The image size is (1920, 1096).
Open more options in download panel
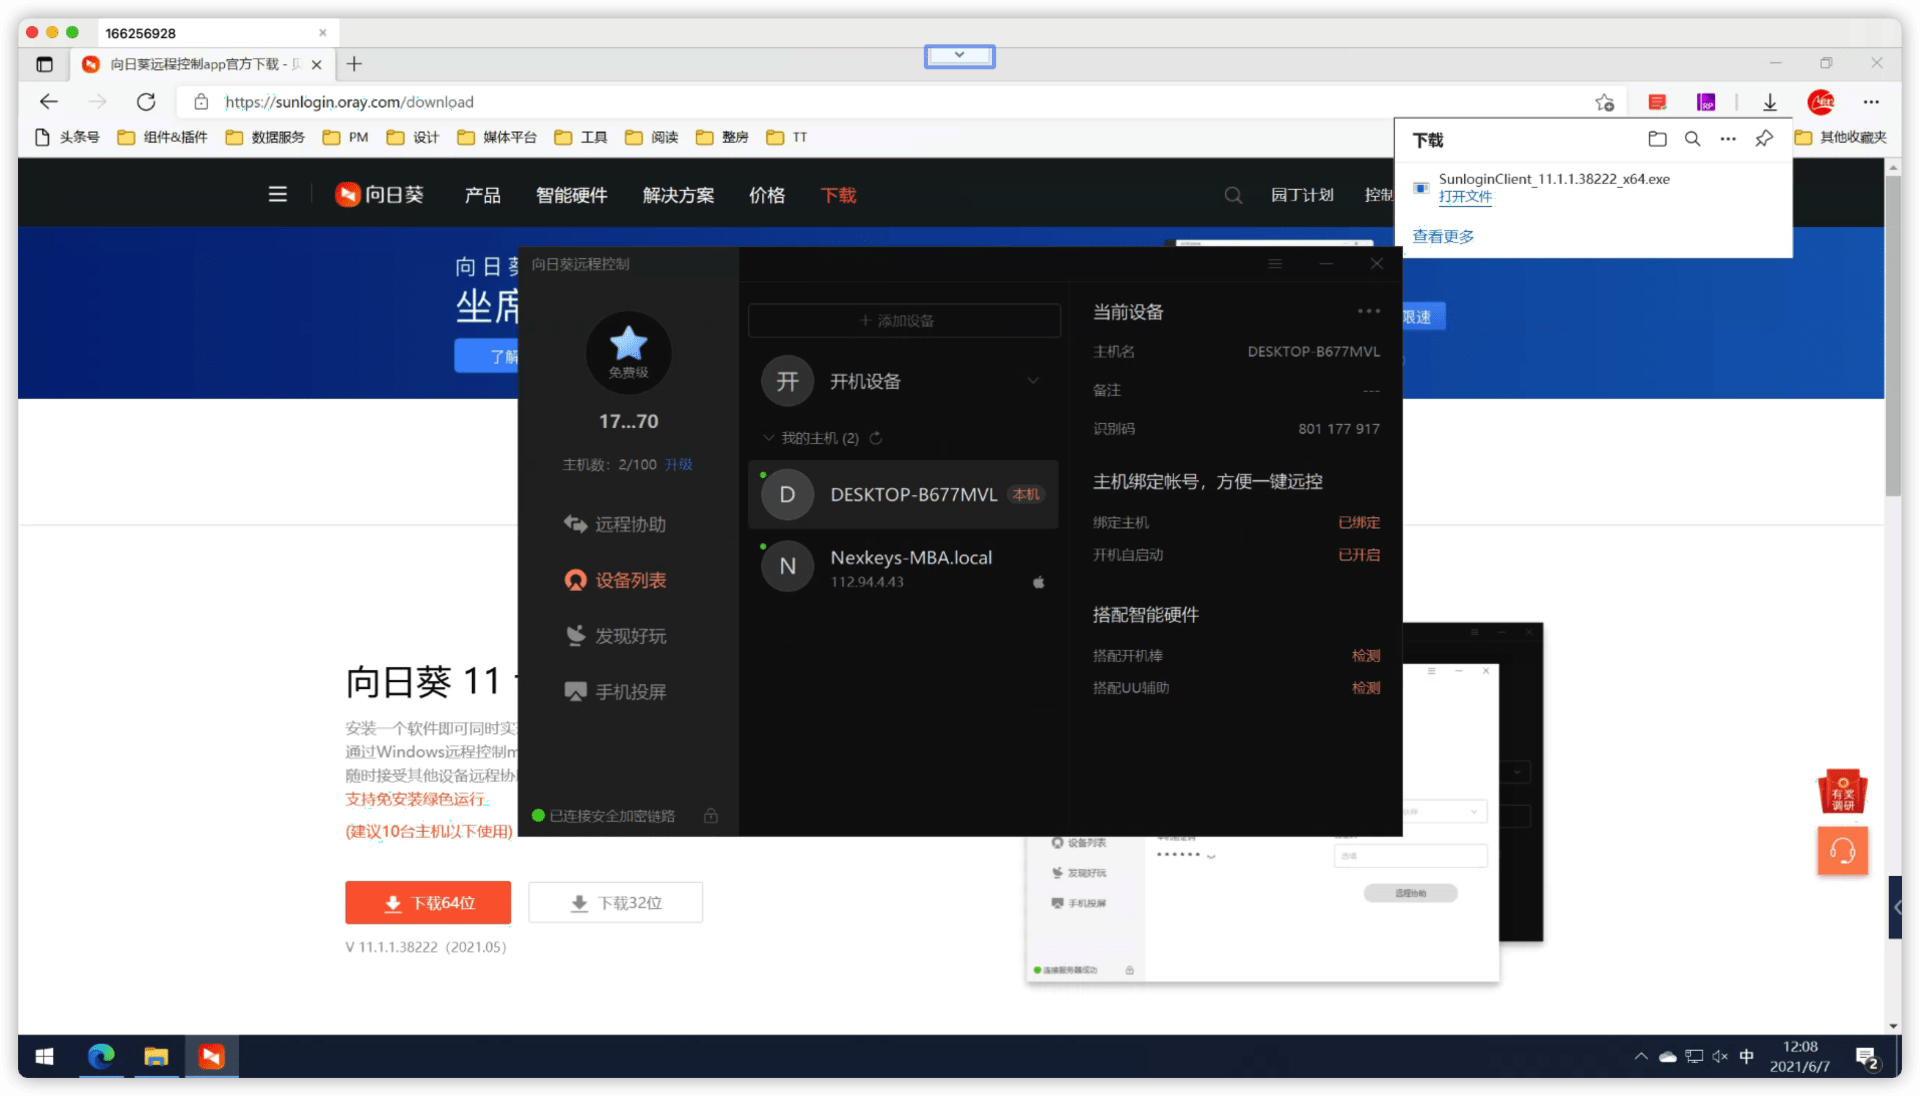[1728, 139]
